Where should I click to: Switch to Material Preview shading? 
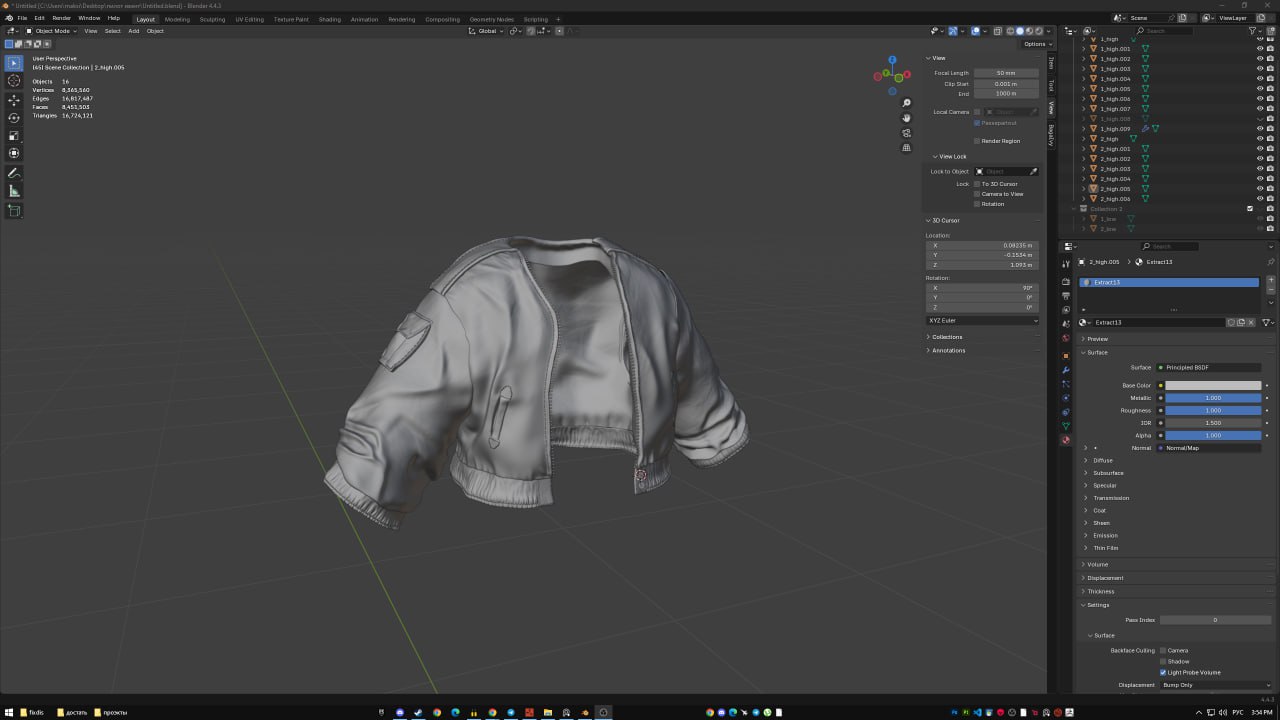1029,31
